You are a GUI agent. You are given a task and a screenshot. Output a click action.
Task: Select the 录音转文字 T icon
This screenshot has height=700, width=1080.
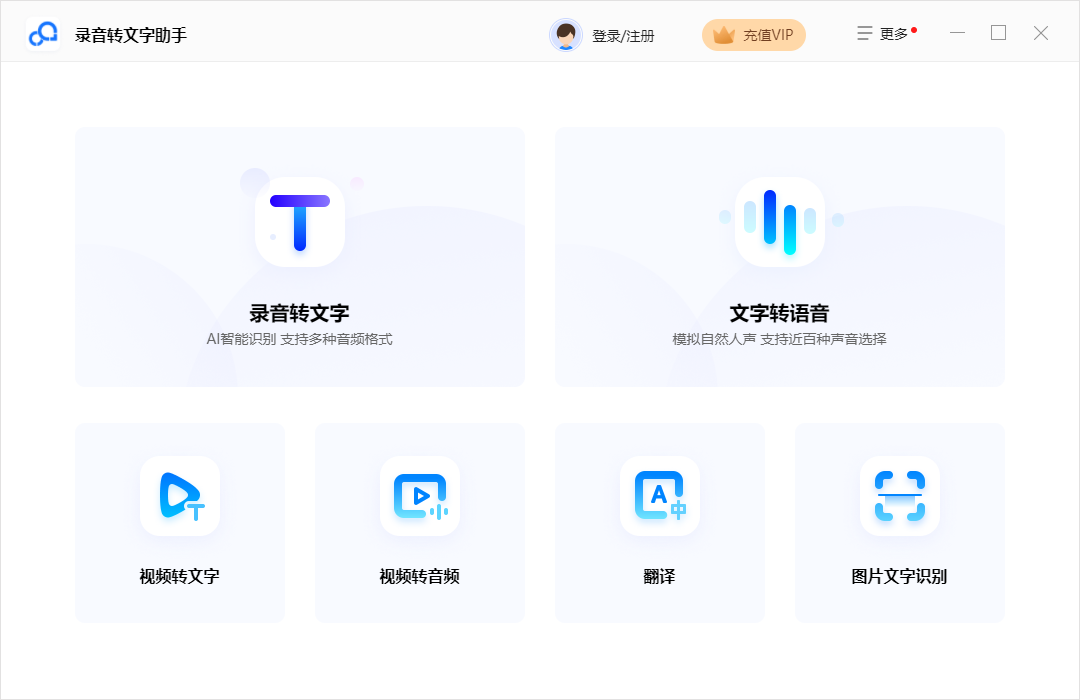pos(299,222)
